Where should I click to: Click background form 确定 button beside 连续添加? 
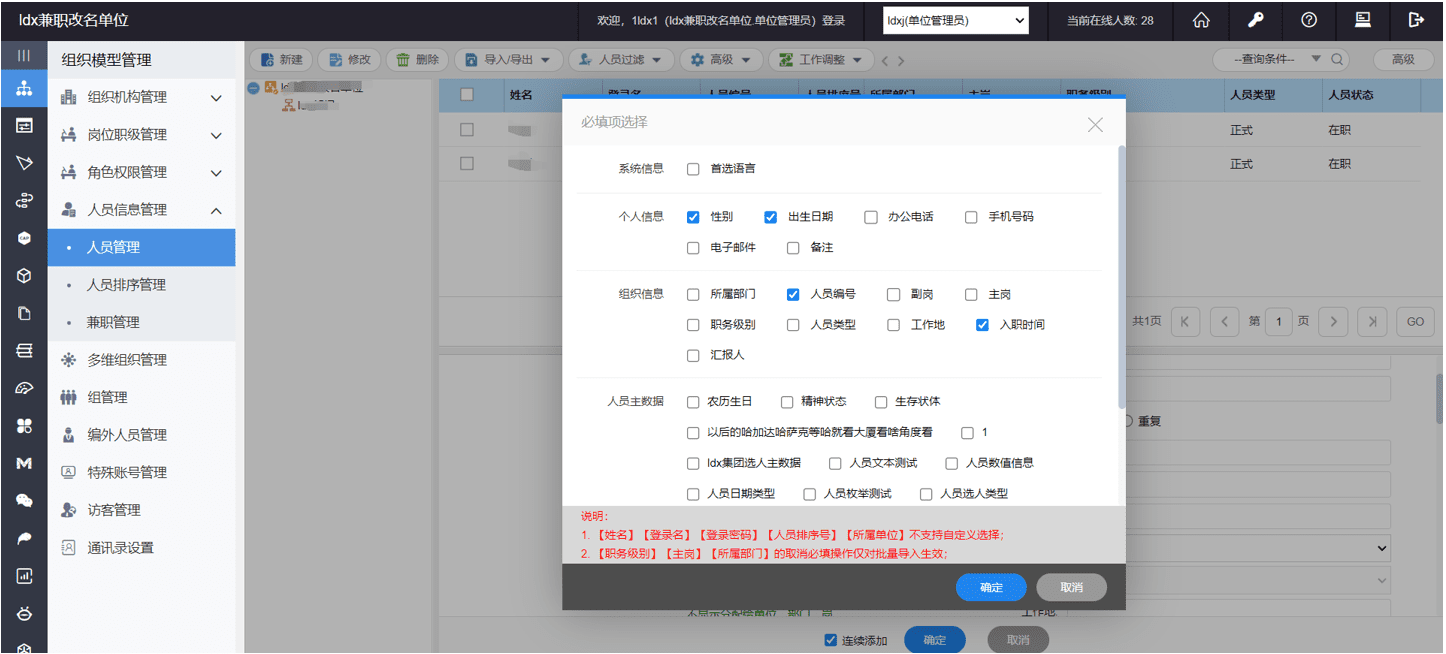pos(934,640)
